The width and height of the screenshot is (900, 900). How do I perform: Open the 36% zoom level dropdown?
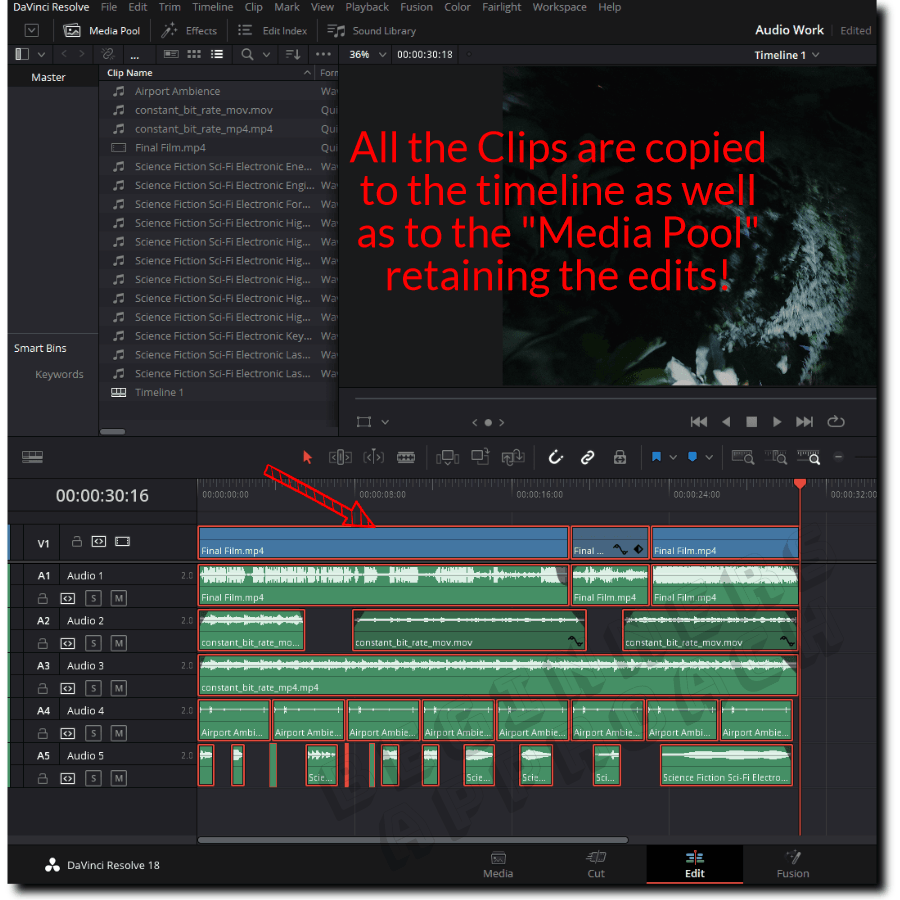[366, 54]
